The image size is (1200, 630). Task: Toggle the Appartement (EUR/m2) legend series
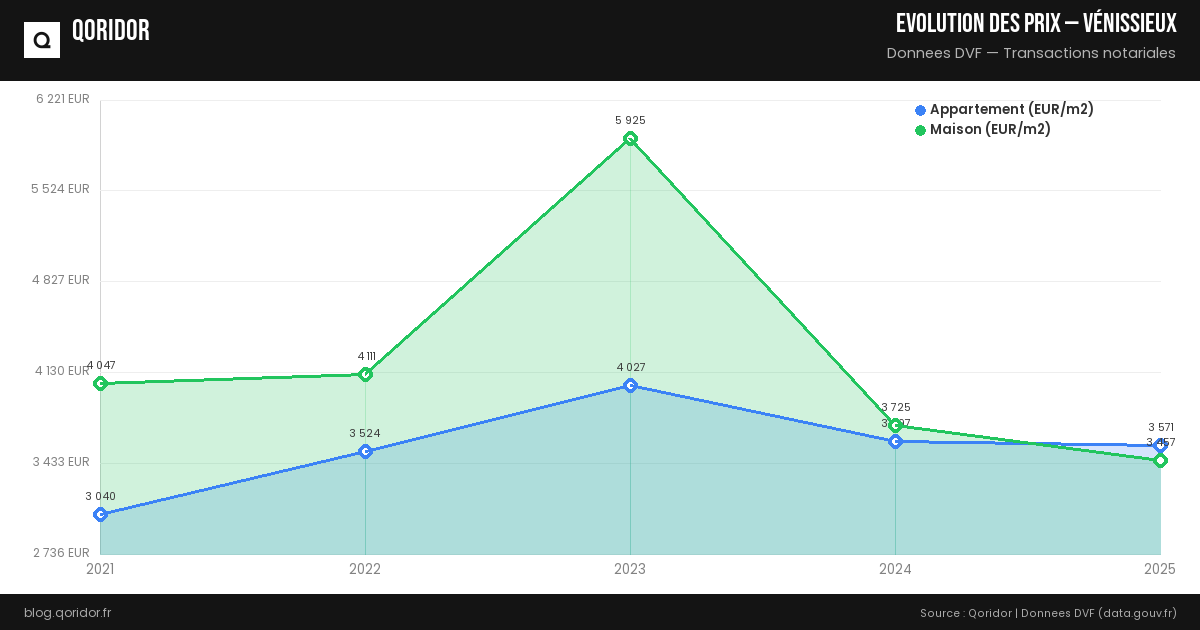[1011, 110]
